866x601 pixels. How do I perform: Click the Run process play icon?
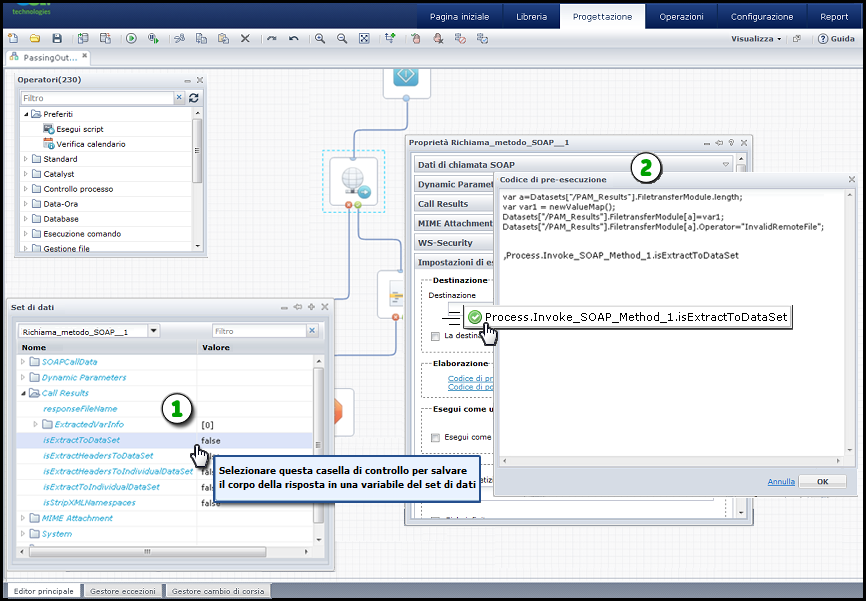point(131,38)
